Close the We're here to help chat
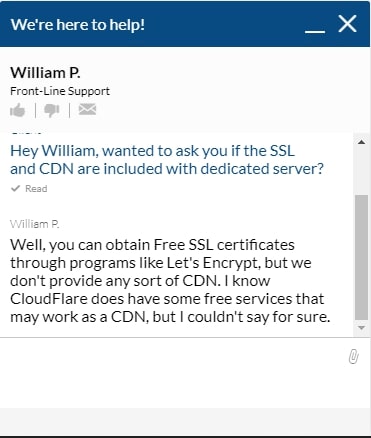 [x=347, y=24]
